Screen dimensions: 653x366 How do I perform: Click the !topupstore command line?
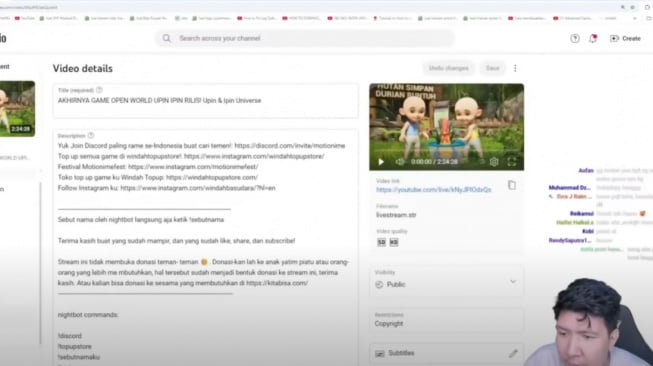(75, 346)
